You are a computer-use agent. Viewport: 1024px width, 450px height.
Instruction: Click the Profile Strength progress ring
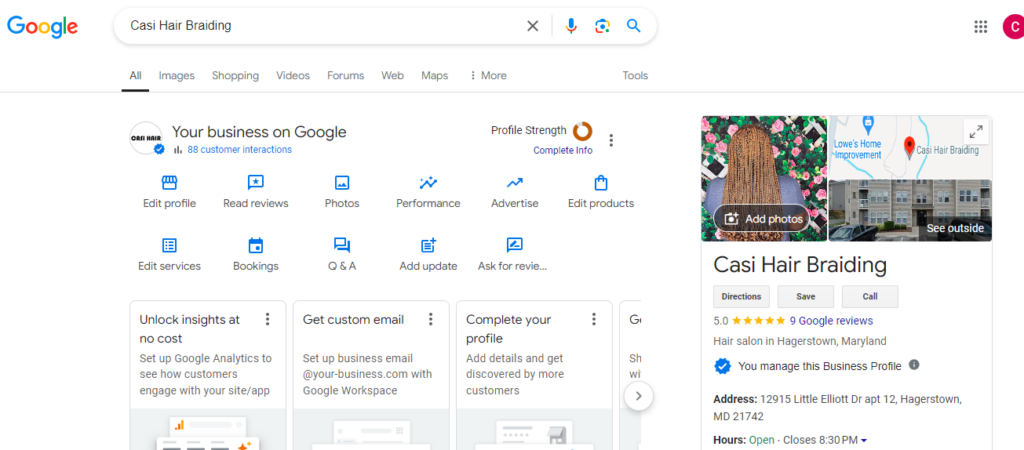[583, 131]
